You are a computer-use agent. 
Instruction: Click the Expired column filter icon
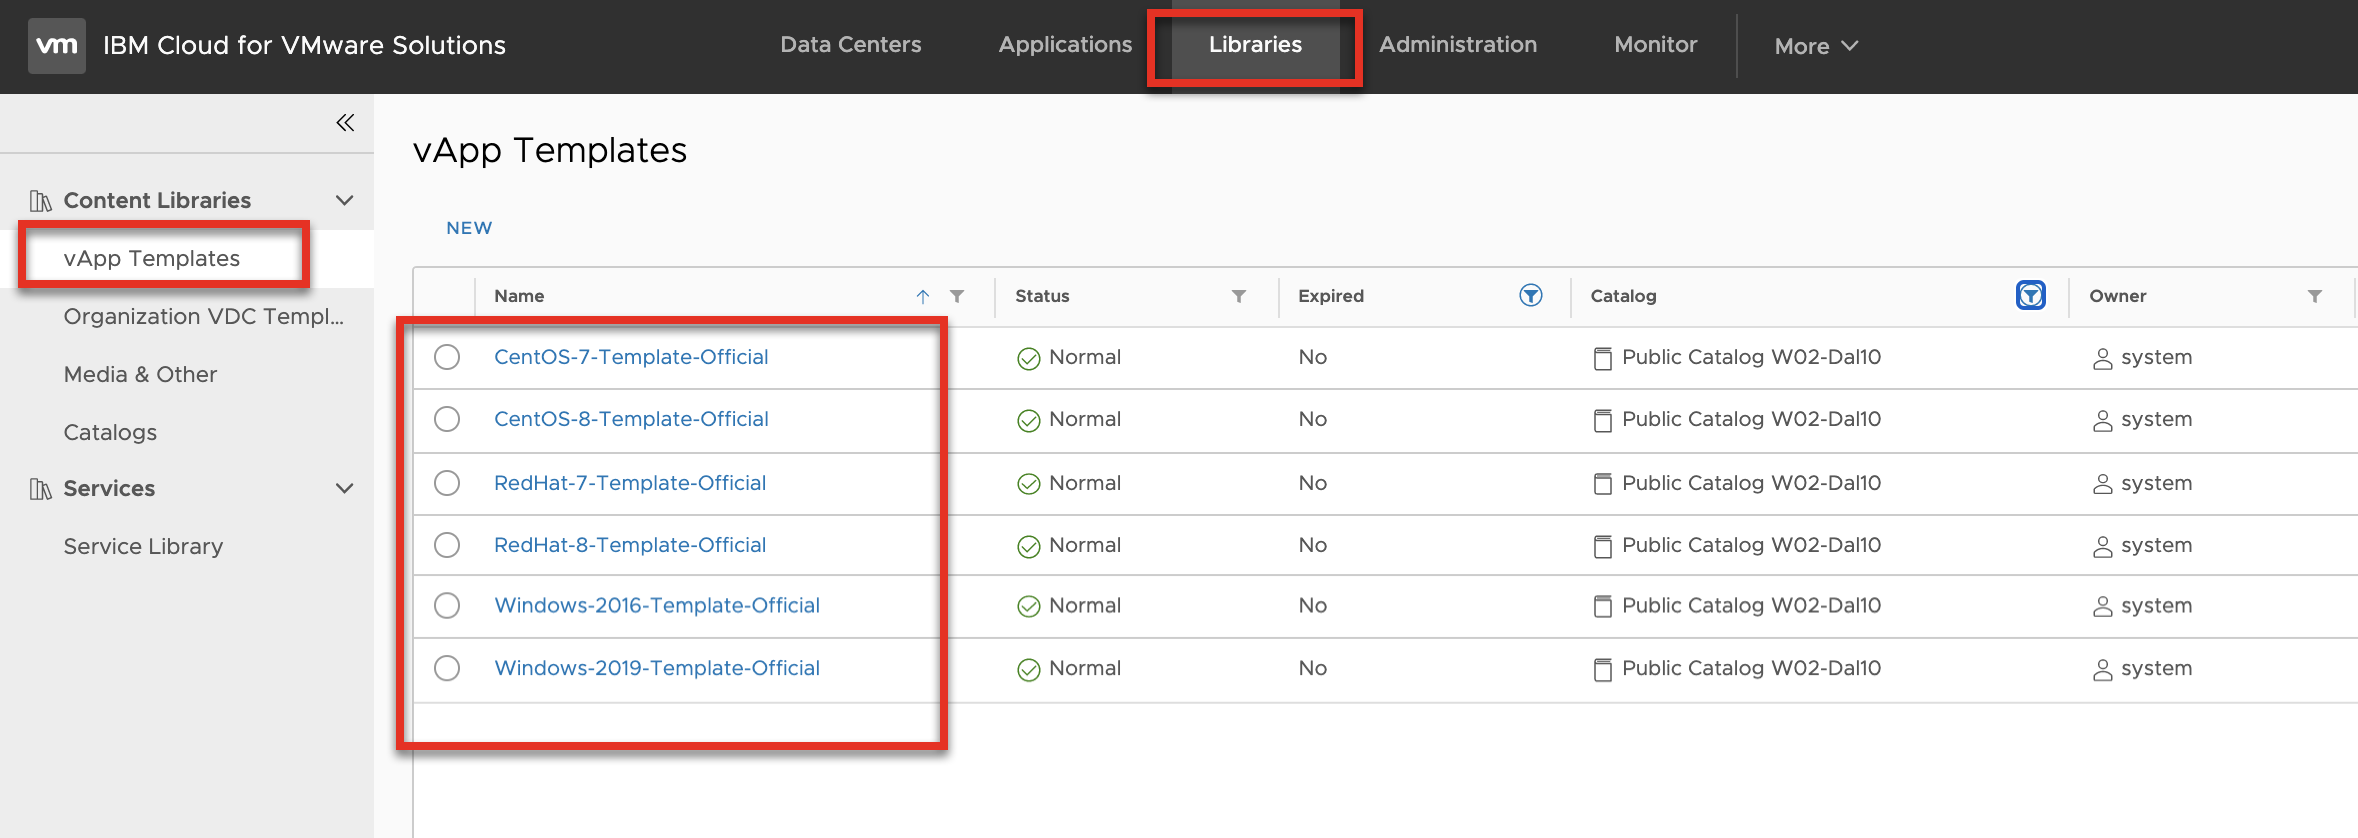pyautogui.click(x=1530, y=295)
